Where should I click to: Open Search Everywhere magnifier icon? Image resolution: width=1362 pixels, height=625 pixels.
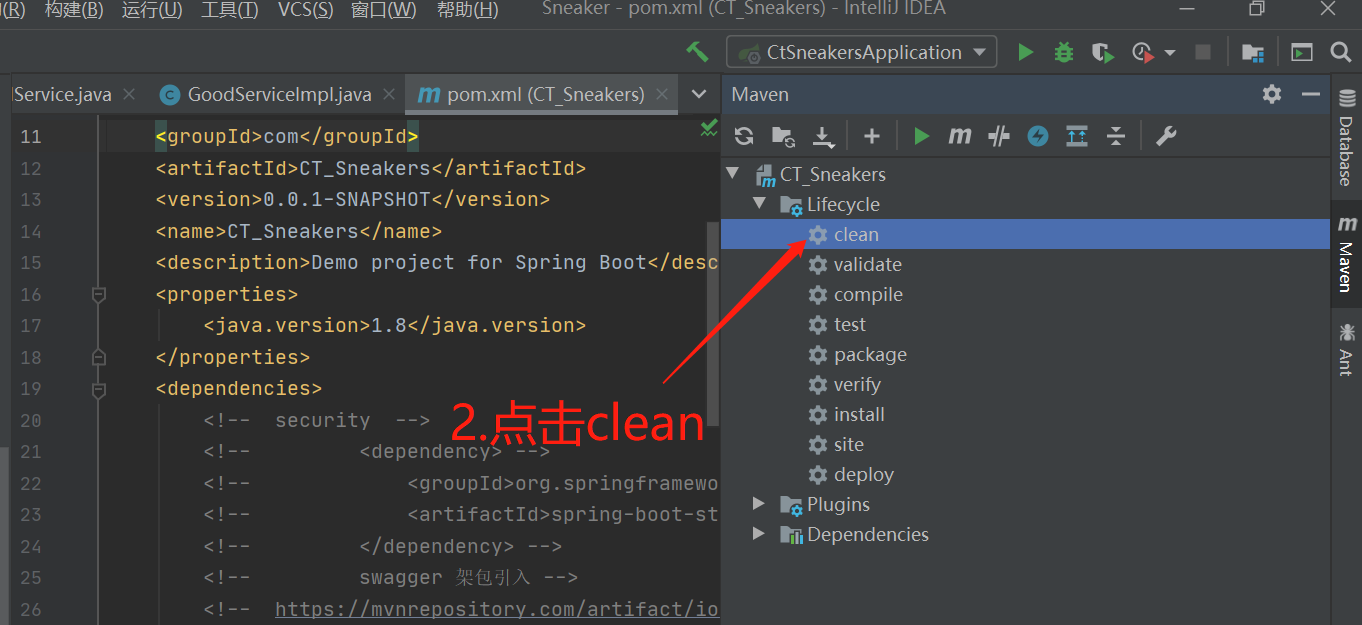(1341, 52)
